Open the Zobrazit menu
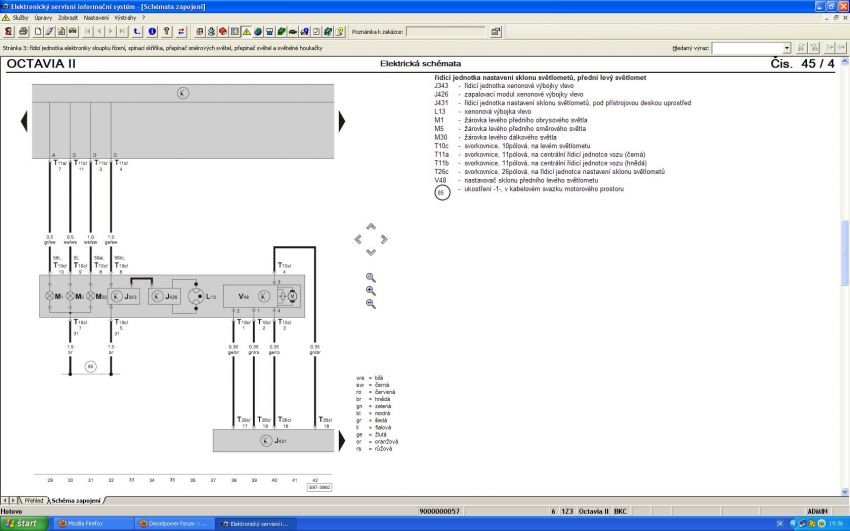The width and height of the screenshot is (850, 531). [68, 18]
